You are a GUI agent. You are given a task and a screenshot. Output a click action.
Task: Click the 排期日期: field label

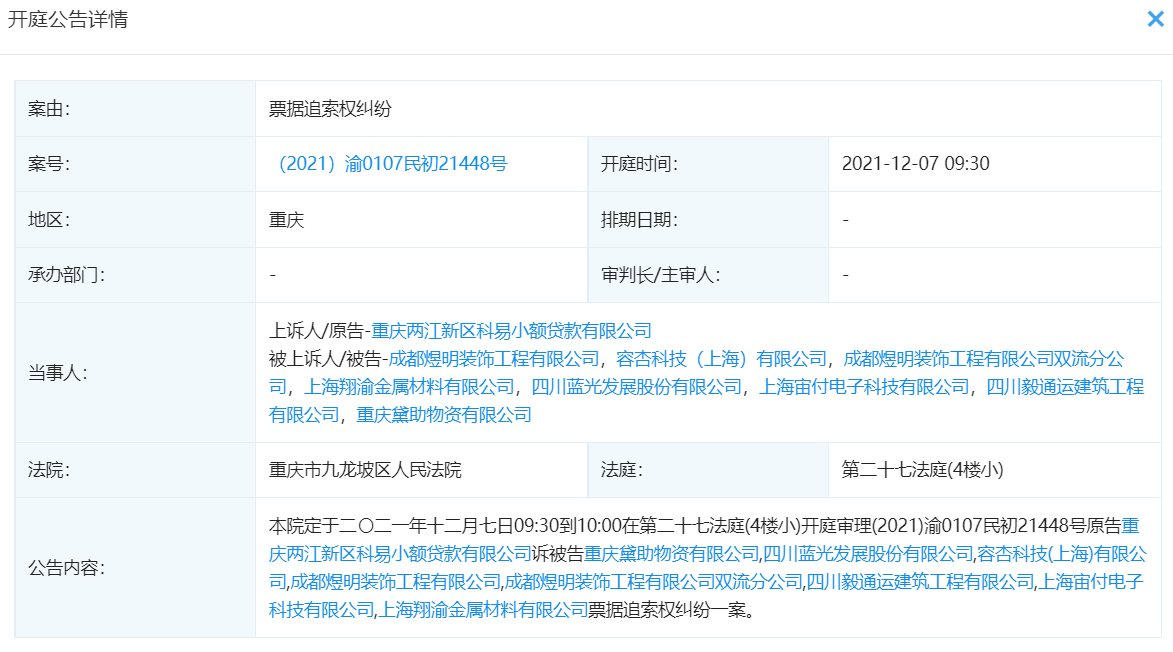pos(640,220)
